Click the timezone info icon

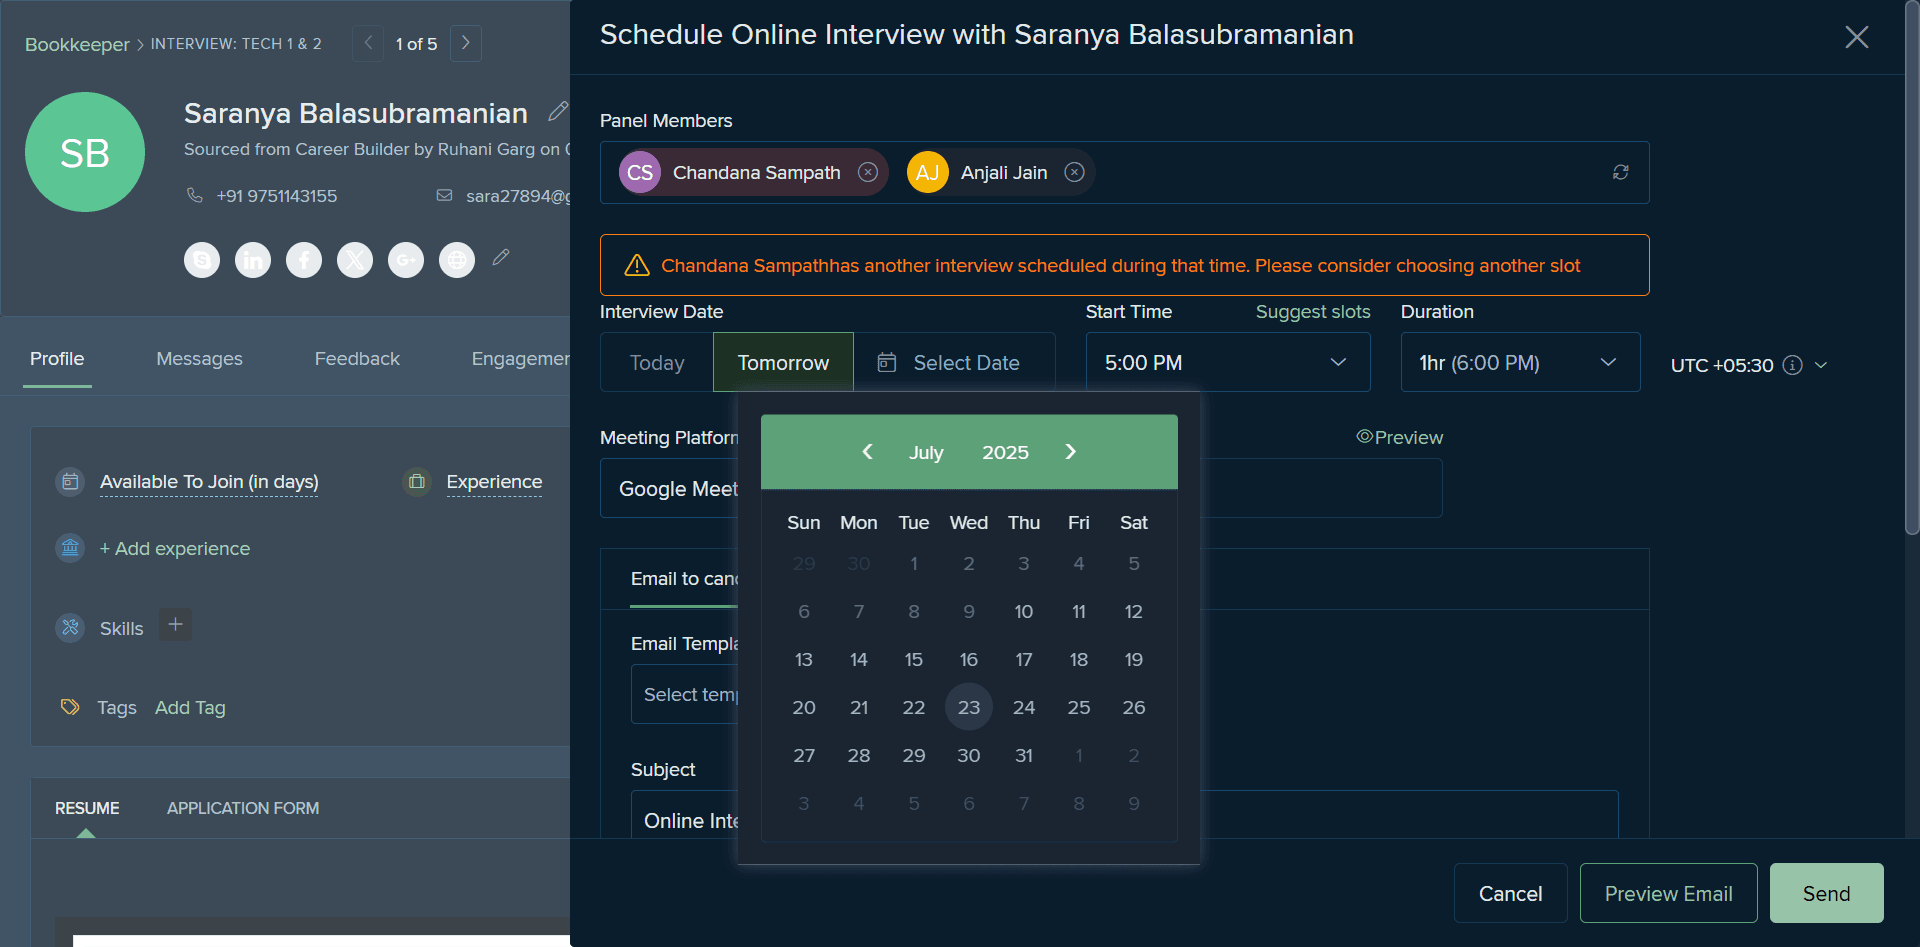tap(1793, 365)
